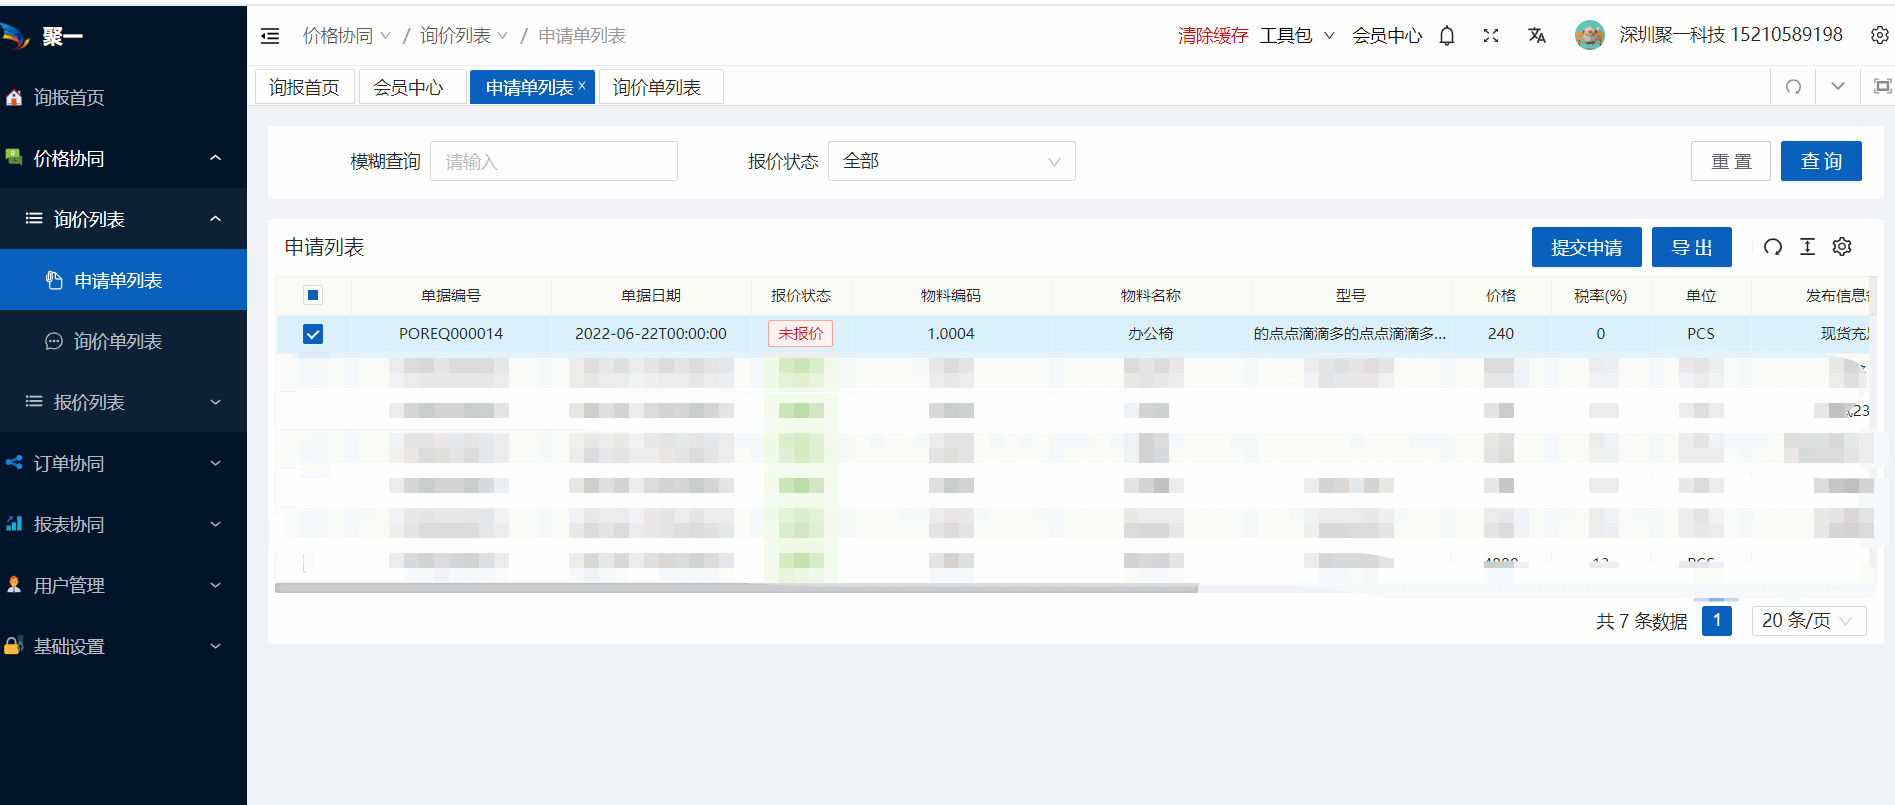Switch to the 询价单列表 tab
Image resolution: width=1895 pixels, height=805 pixels.
click(x=657, y=88)
